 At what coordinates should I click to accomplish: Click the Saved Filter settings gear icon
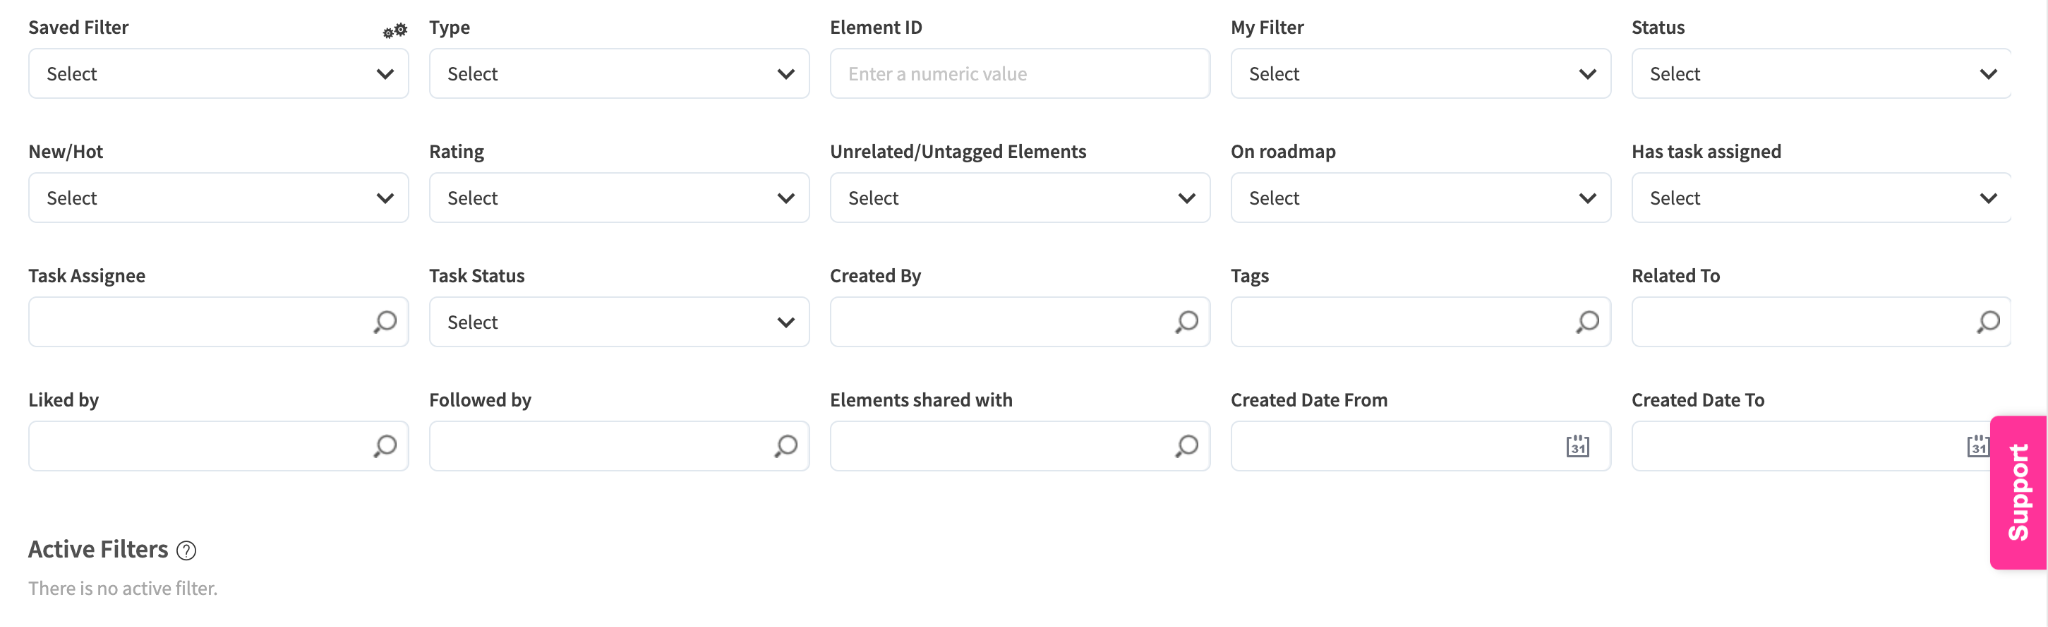[395, 30]
